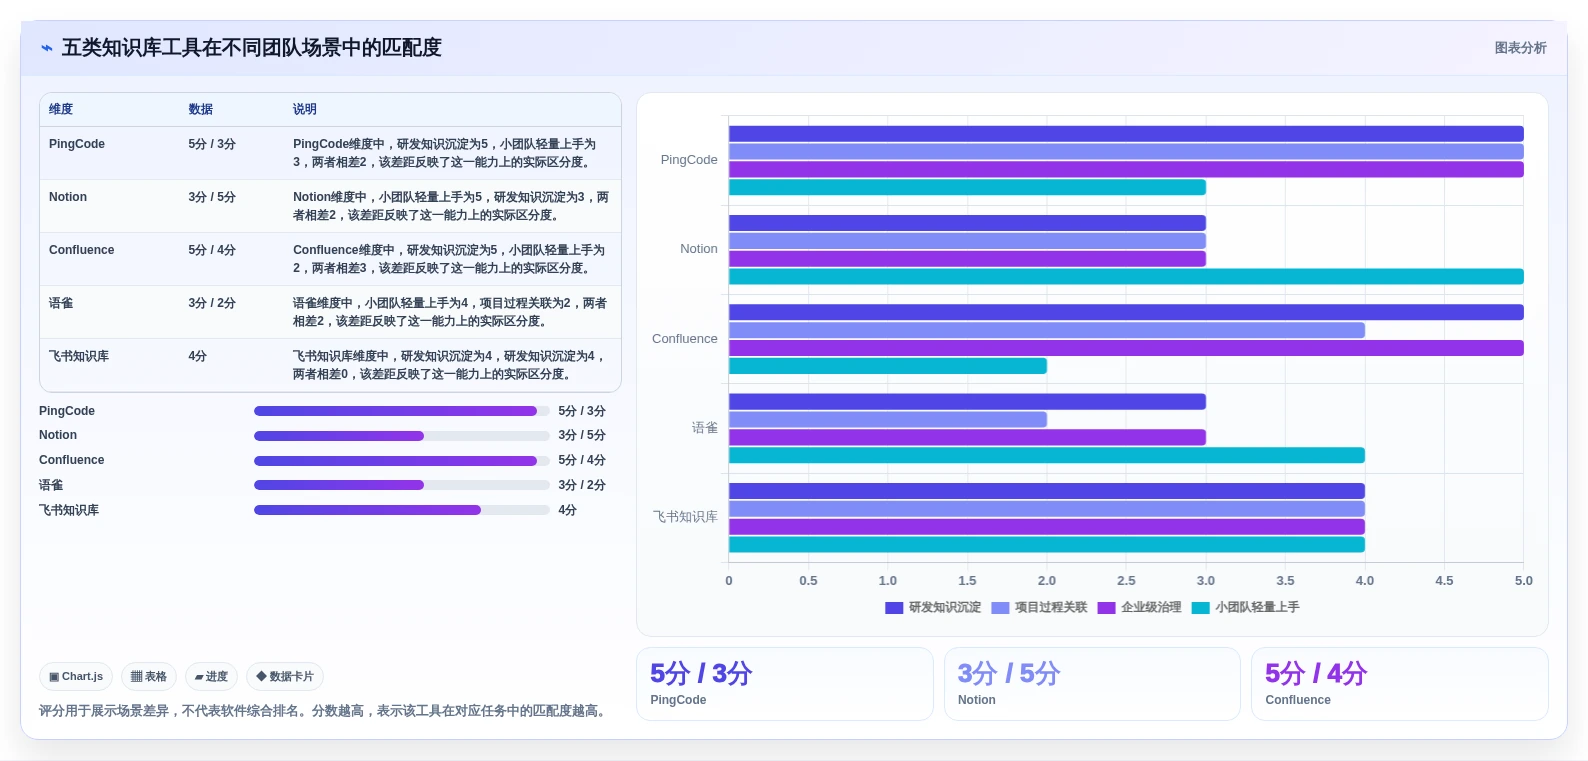1588x761 pixels.
Task: Click the 5分 / 4分 value in Confluence table row
Action: pos(212,250)
